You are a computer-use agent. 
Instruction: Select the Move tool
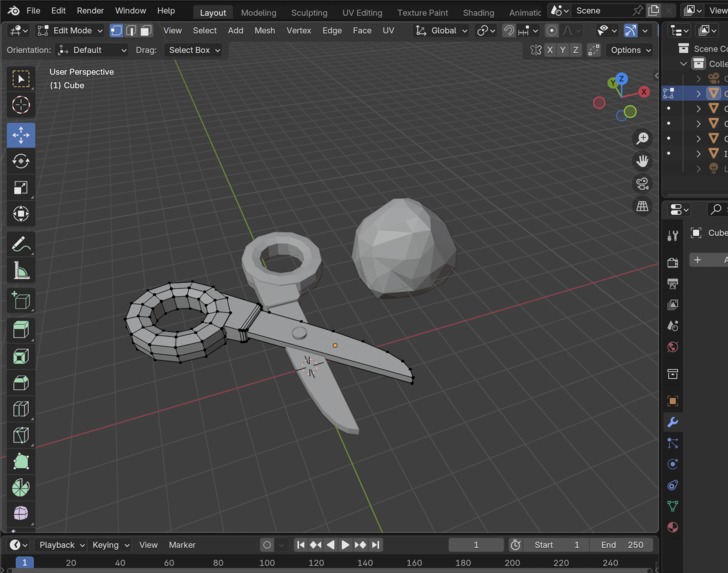(x=20, y=135)
